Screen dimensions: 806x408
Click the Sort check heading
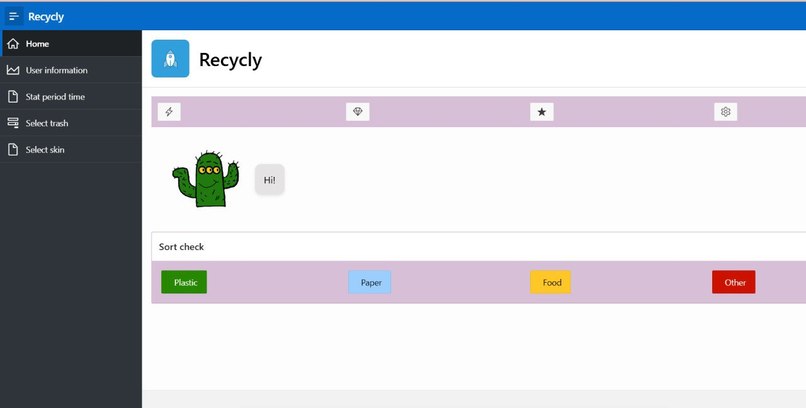click(x=181, y=247)
